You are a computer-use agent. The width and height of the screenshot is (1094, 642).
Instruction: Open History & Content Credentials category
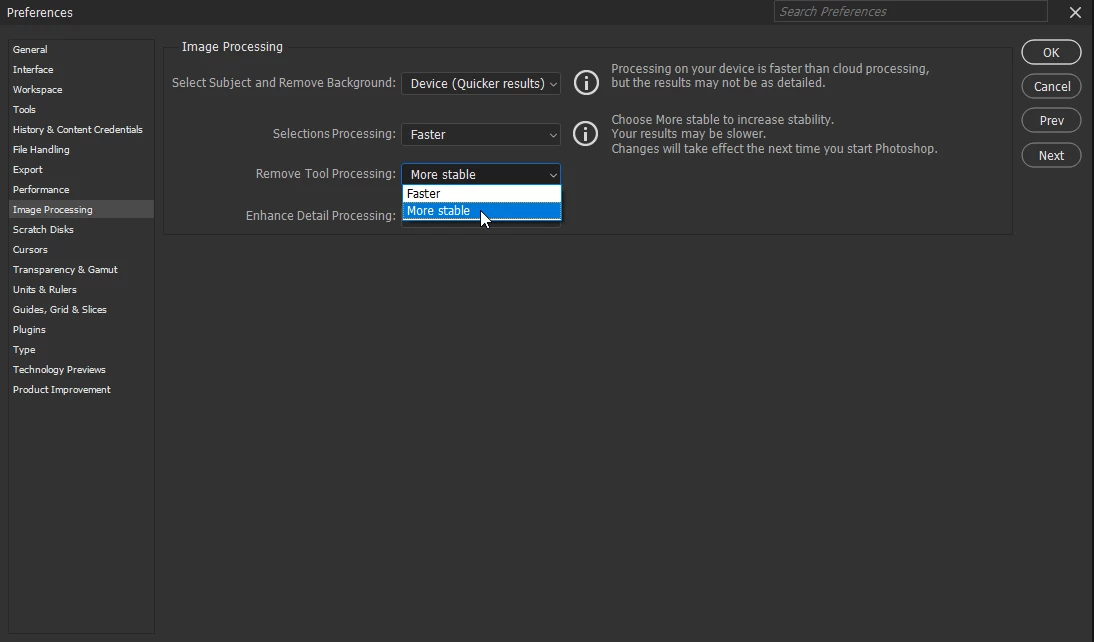coord(81,130)
